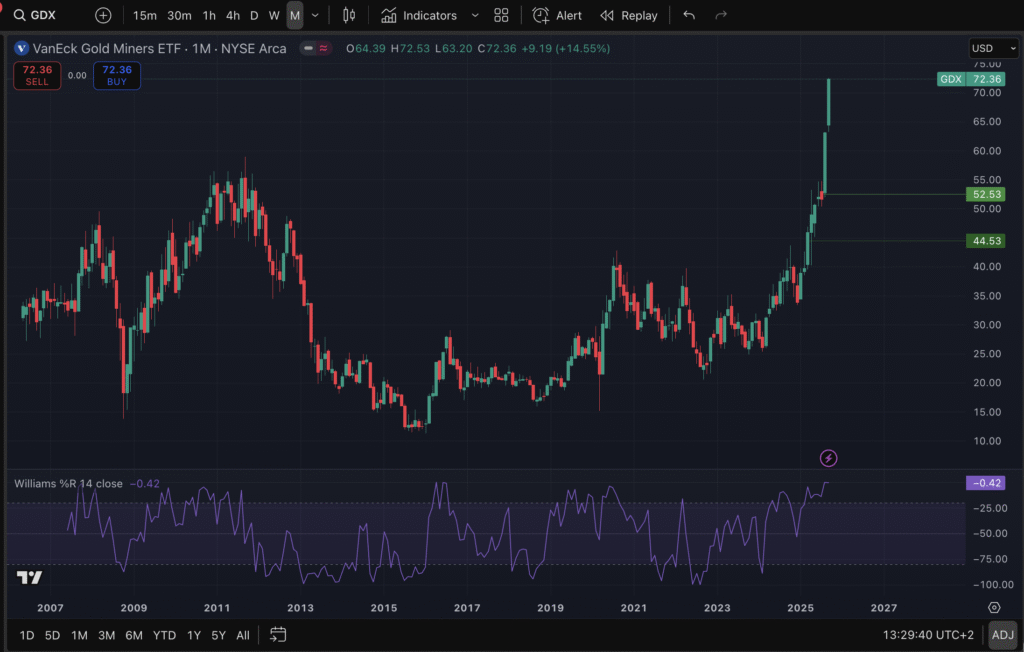Open the USD currency dropdown
This screenshot has width=1024, height=652.
pos(993,48)
